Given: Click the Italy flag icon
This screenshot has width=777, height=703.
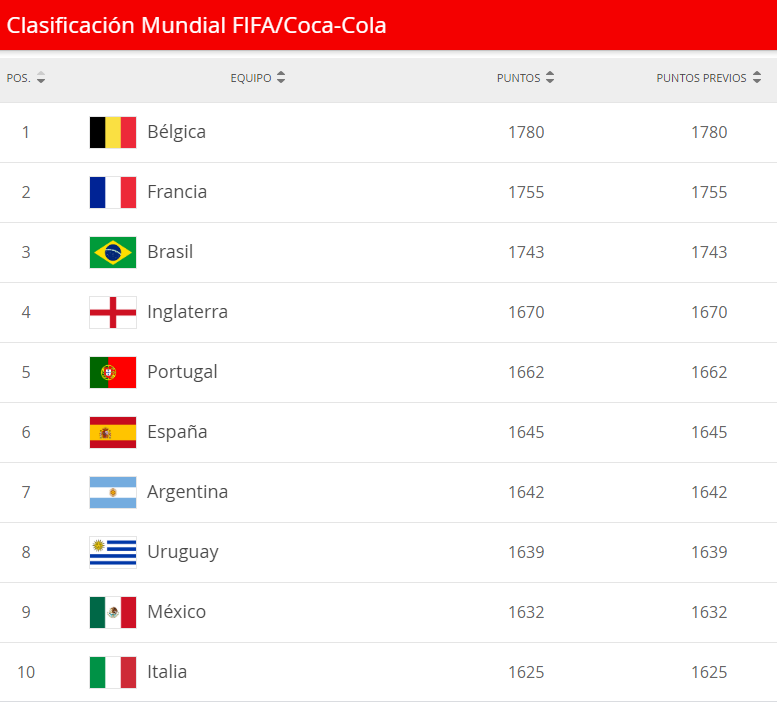Looking at the screenshot, I should pyautogui.click(x=113, y=672).
